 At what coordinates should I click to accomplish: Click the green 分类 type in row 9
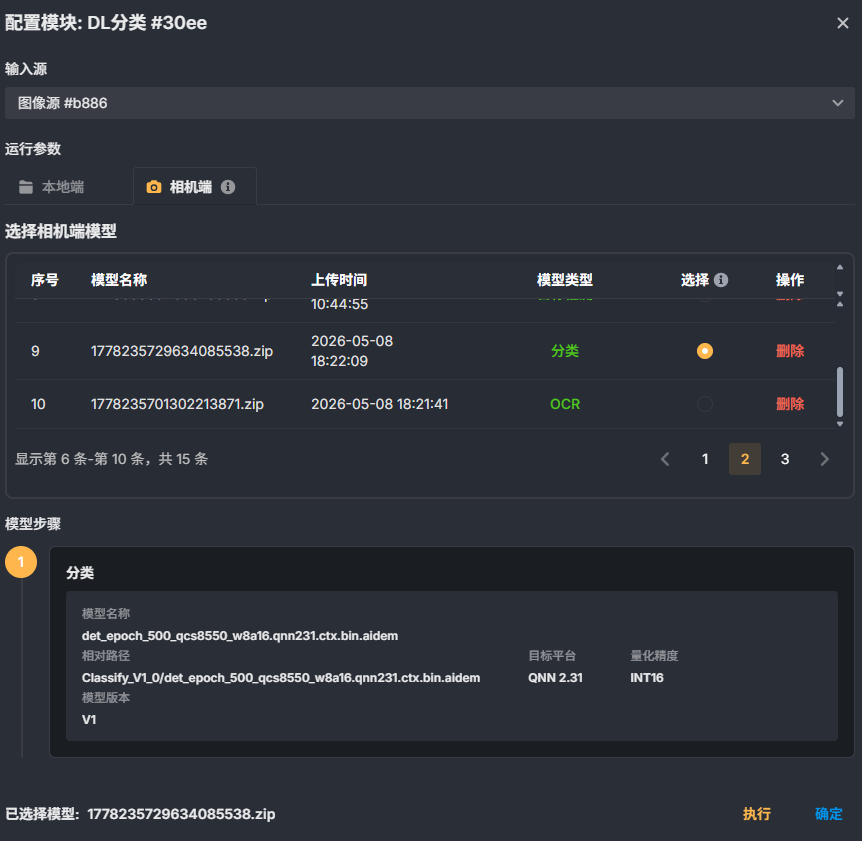click(x=565, y=351)
